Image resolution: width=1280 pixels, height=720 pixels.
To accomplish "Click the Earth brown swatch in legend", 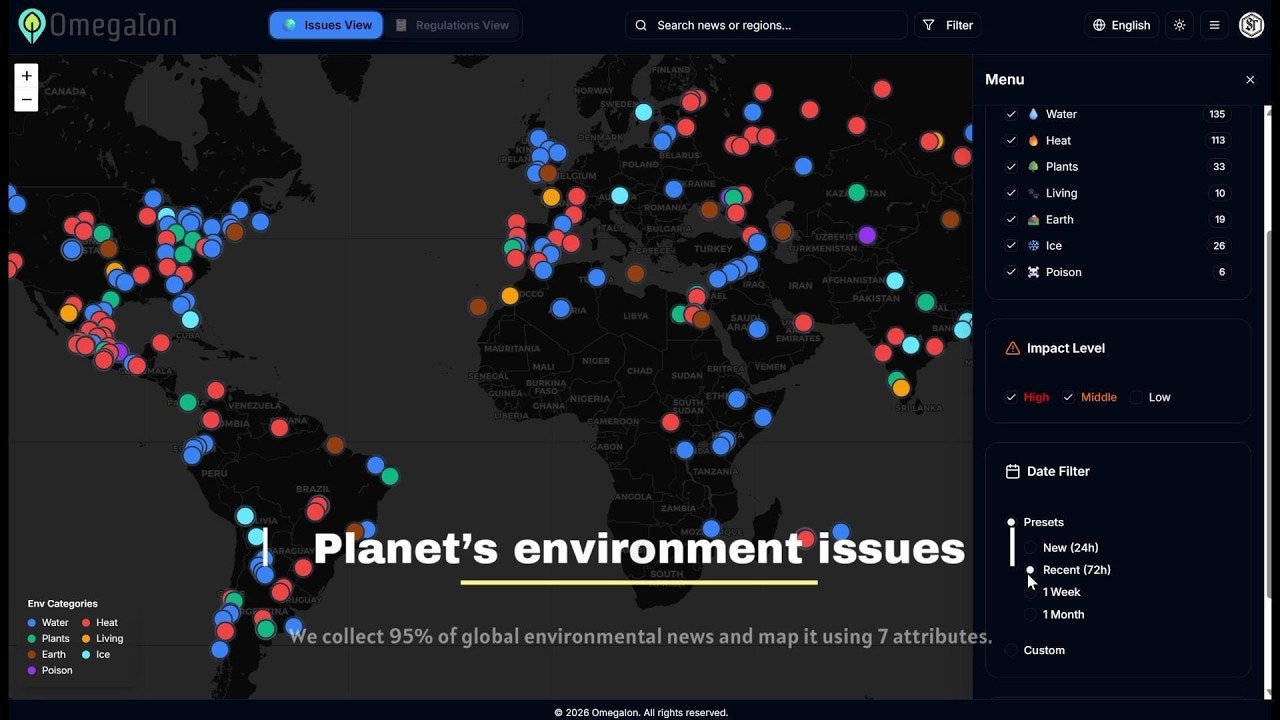I will tap(34, 655).
